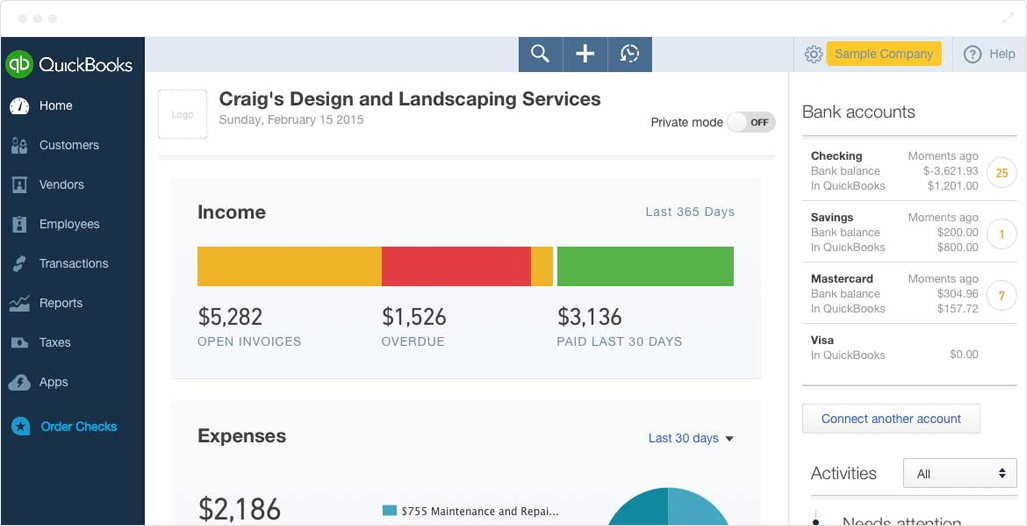Click the orange open invoices bar
This screenshot has height=526, width=1027.
click(289, 267)
